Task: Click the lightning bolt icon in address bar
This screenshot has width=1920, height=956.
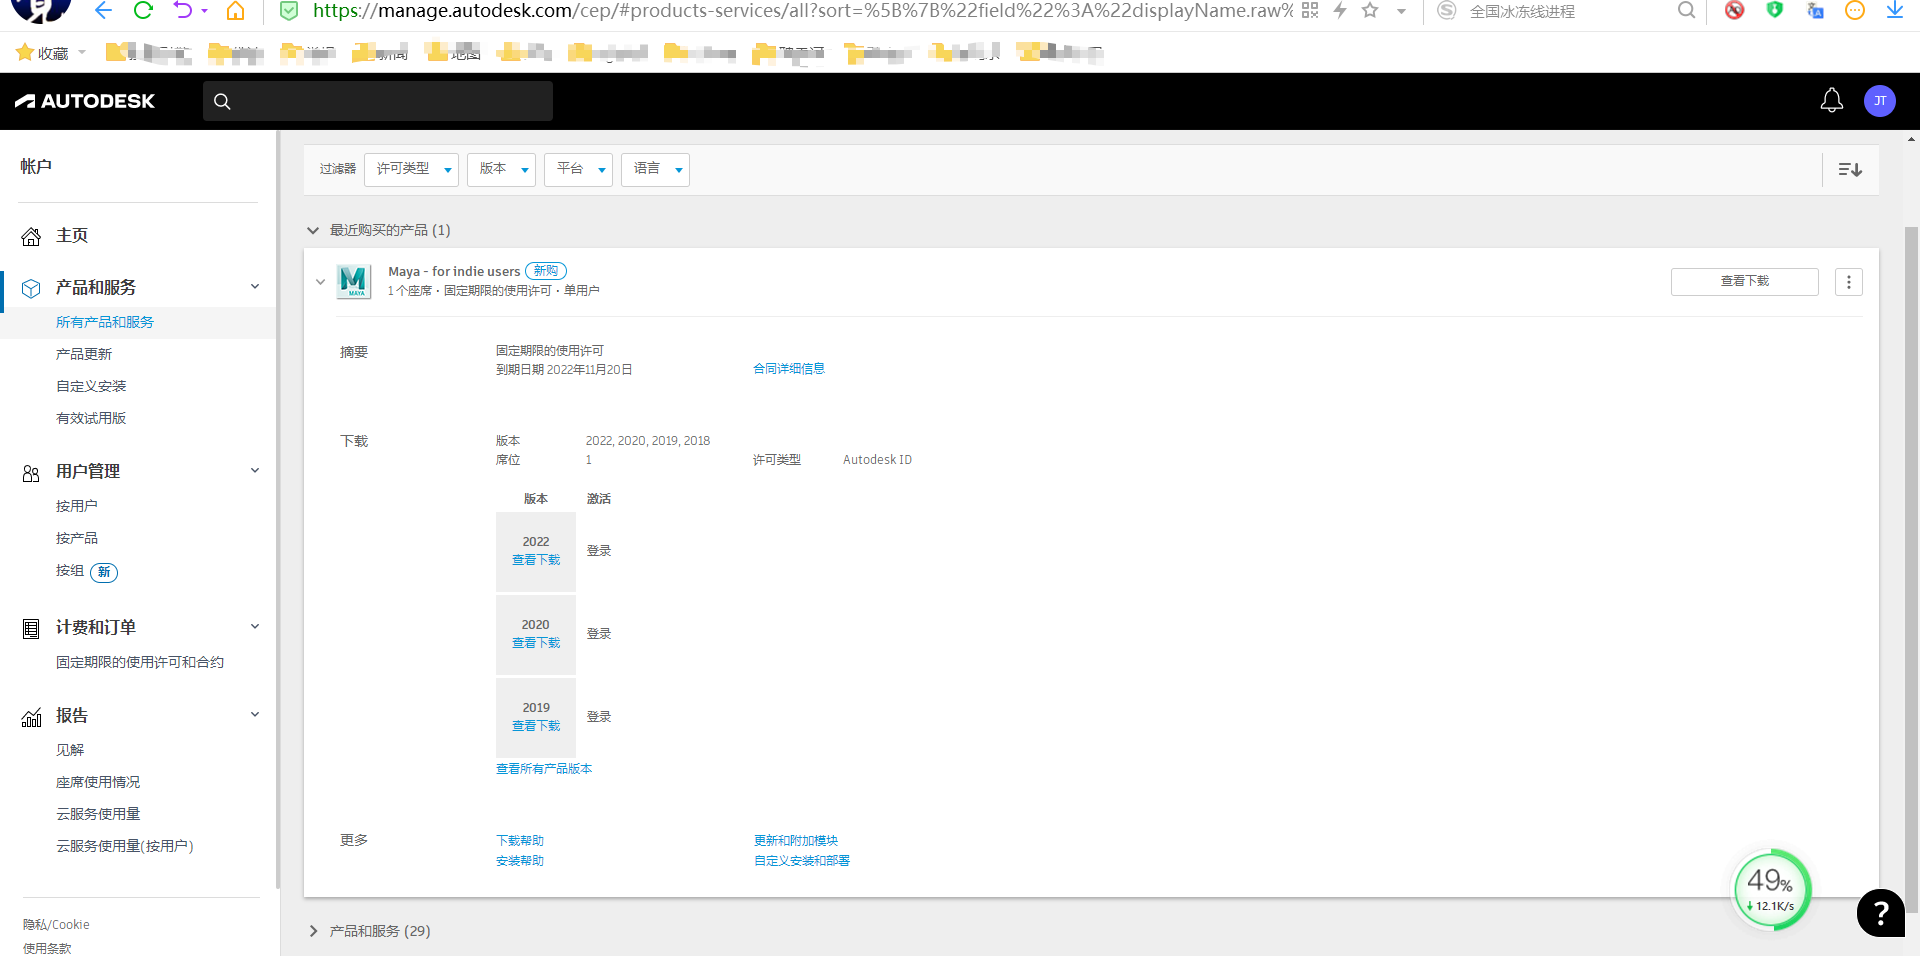Action: (x=1340, y=11)
